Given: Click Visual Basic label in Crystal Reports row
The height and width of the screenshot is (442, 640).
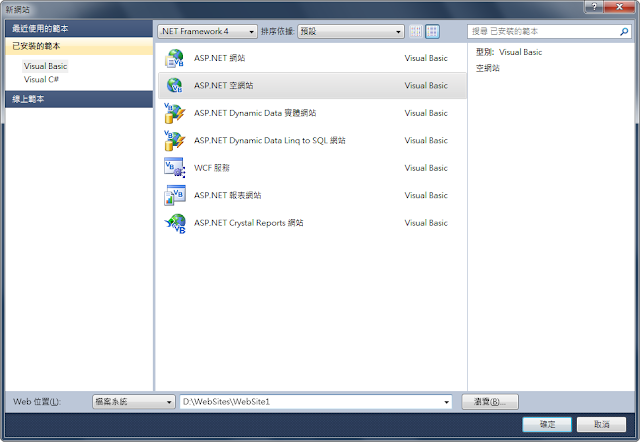Looking at the screenshot, I should click(x=426, y=223).
